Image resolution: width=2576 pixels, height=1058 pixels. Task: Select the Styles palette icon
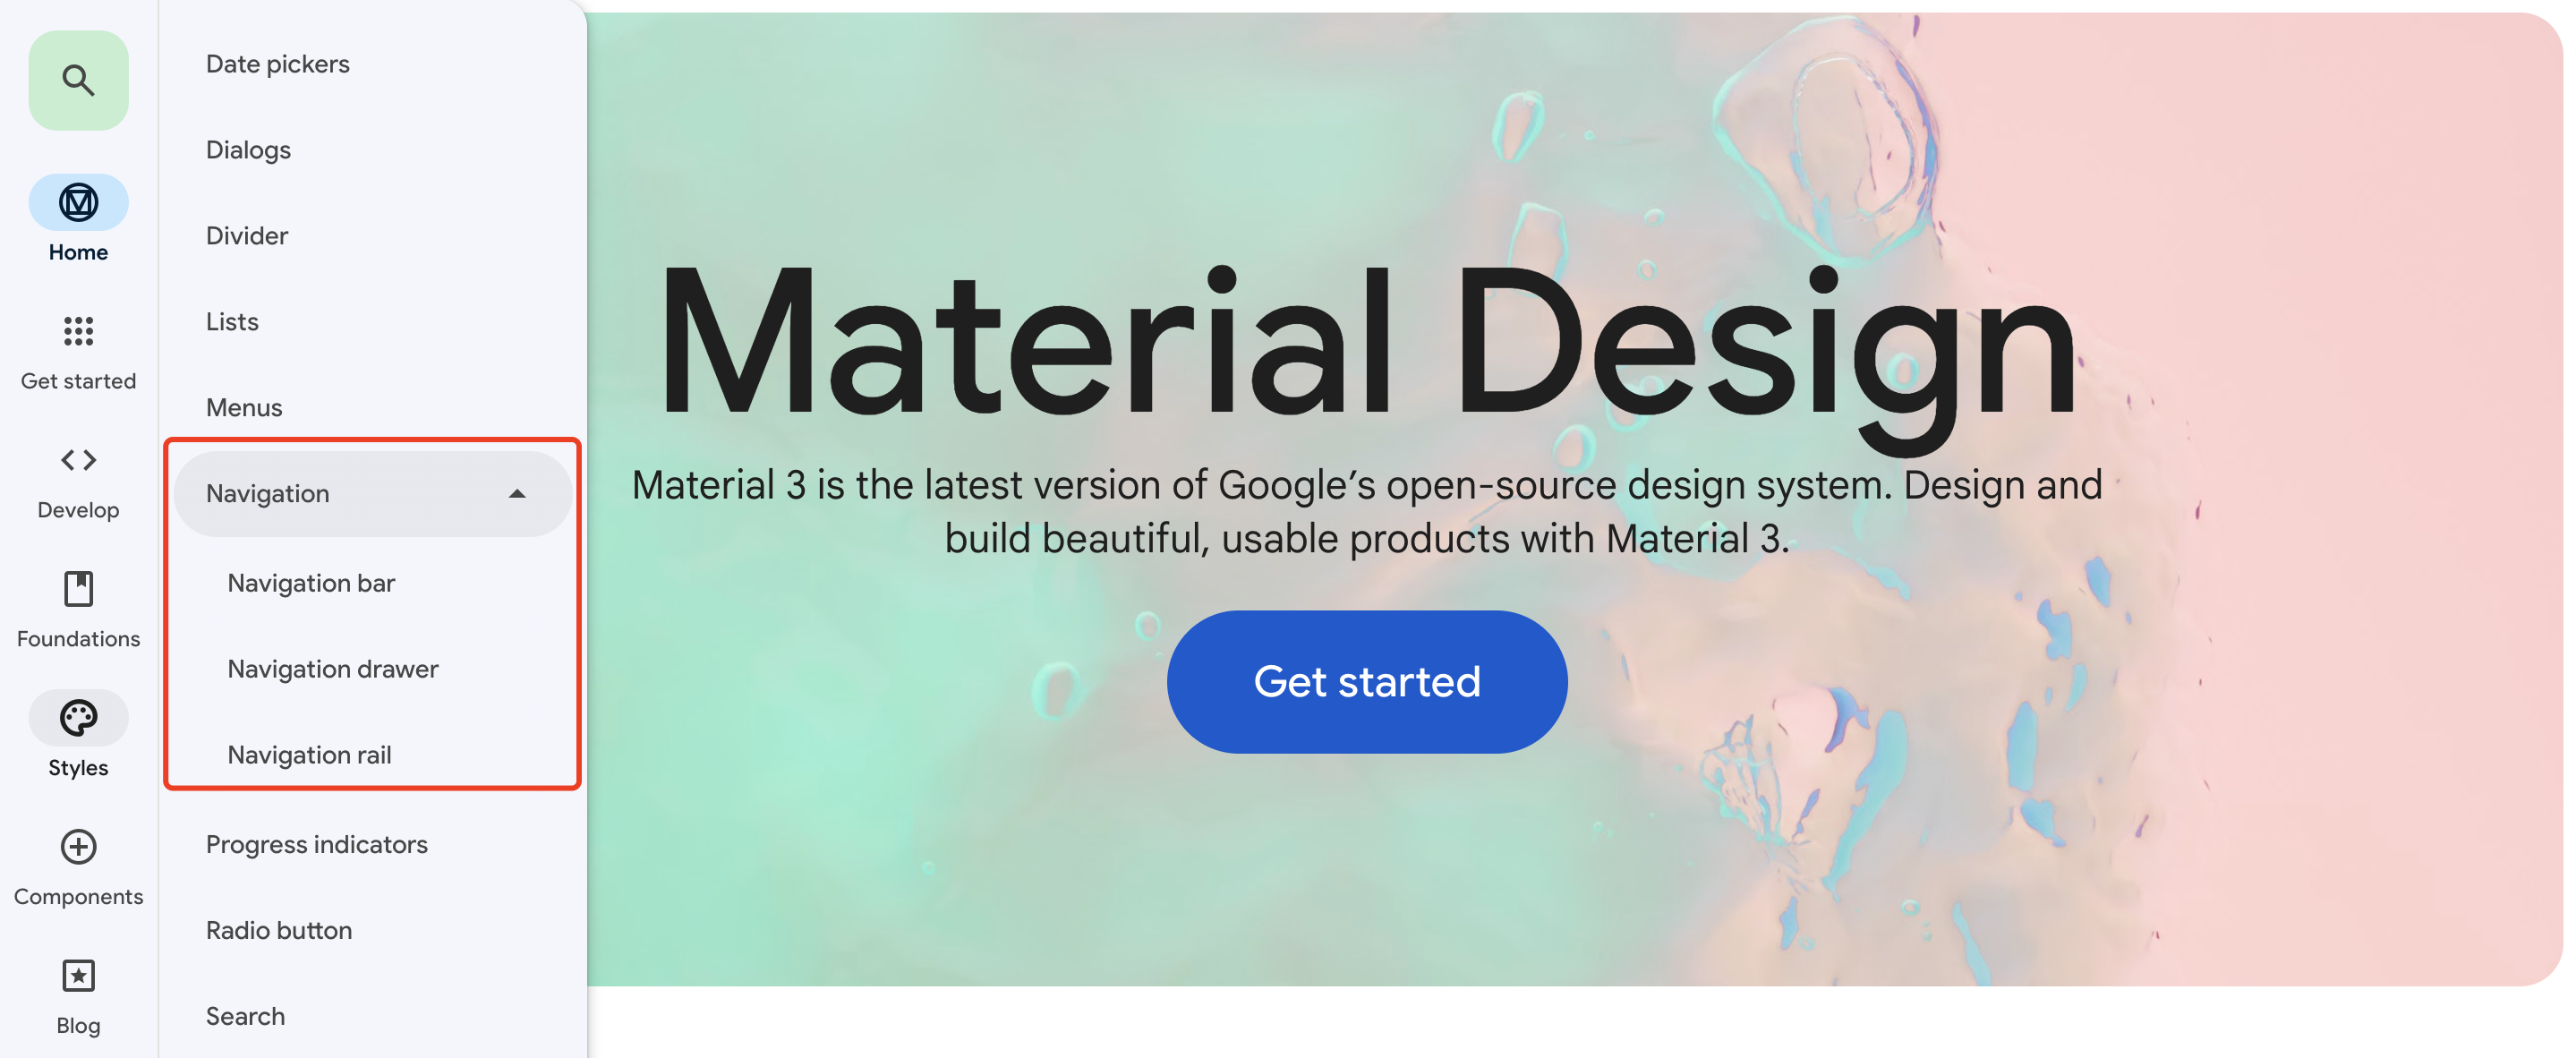(x=78, y=718)
